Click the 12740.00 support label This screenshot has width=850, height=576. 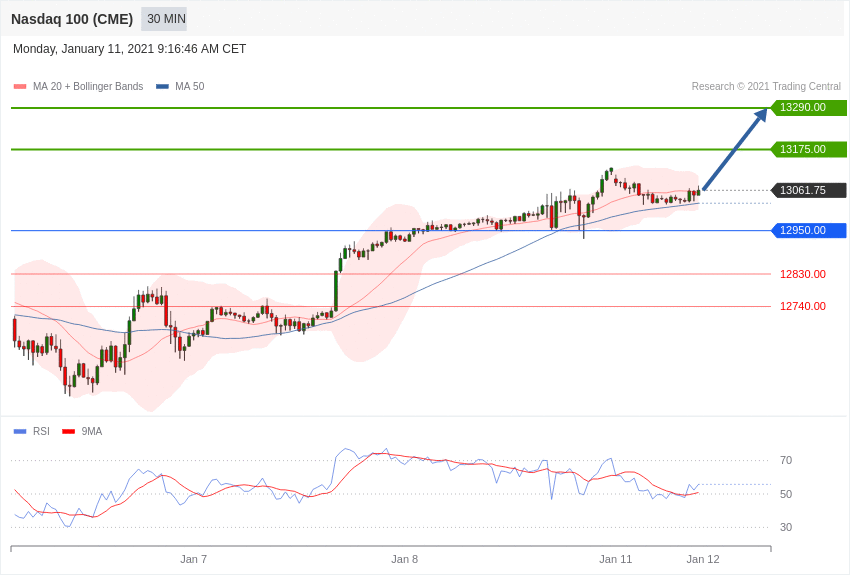[x=803, y=306]
